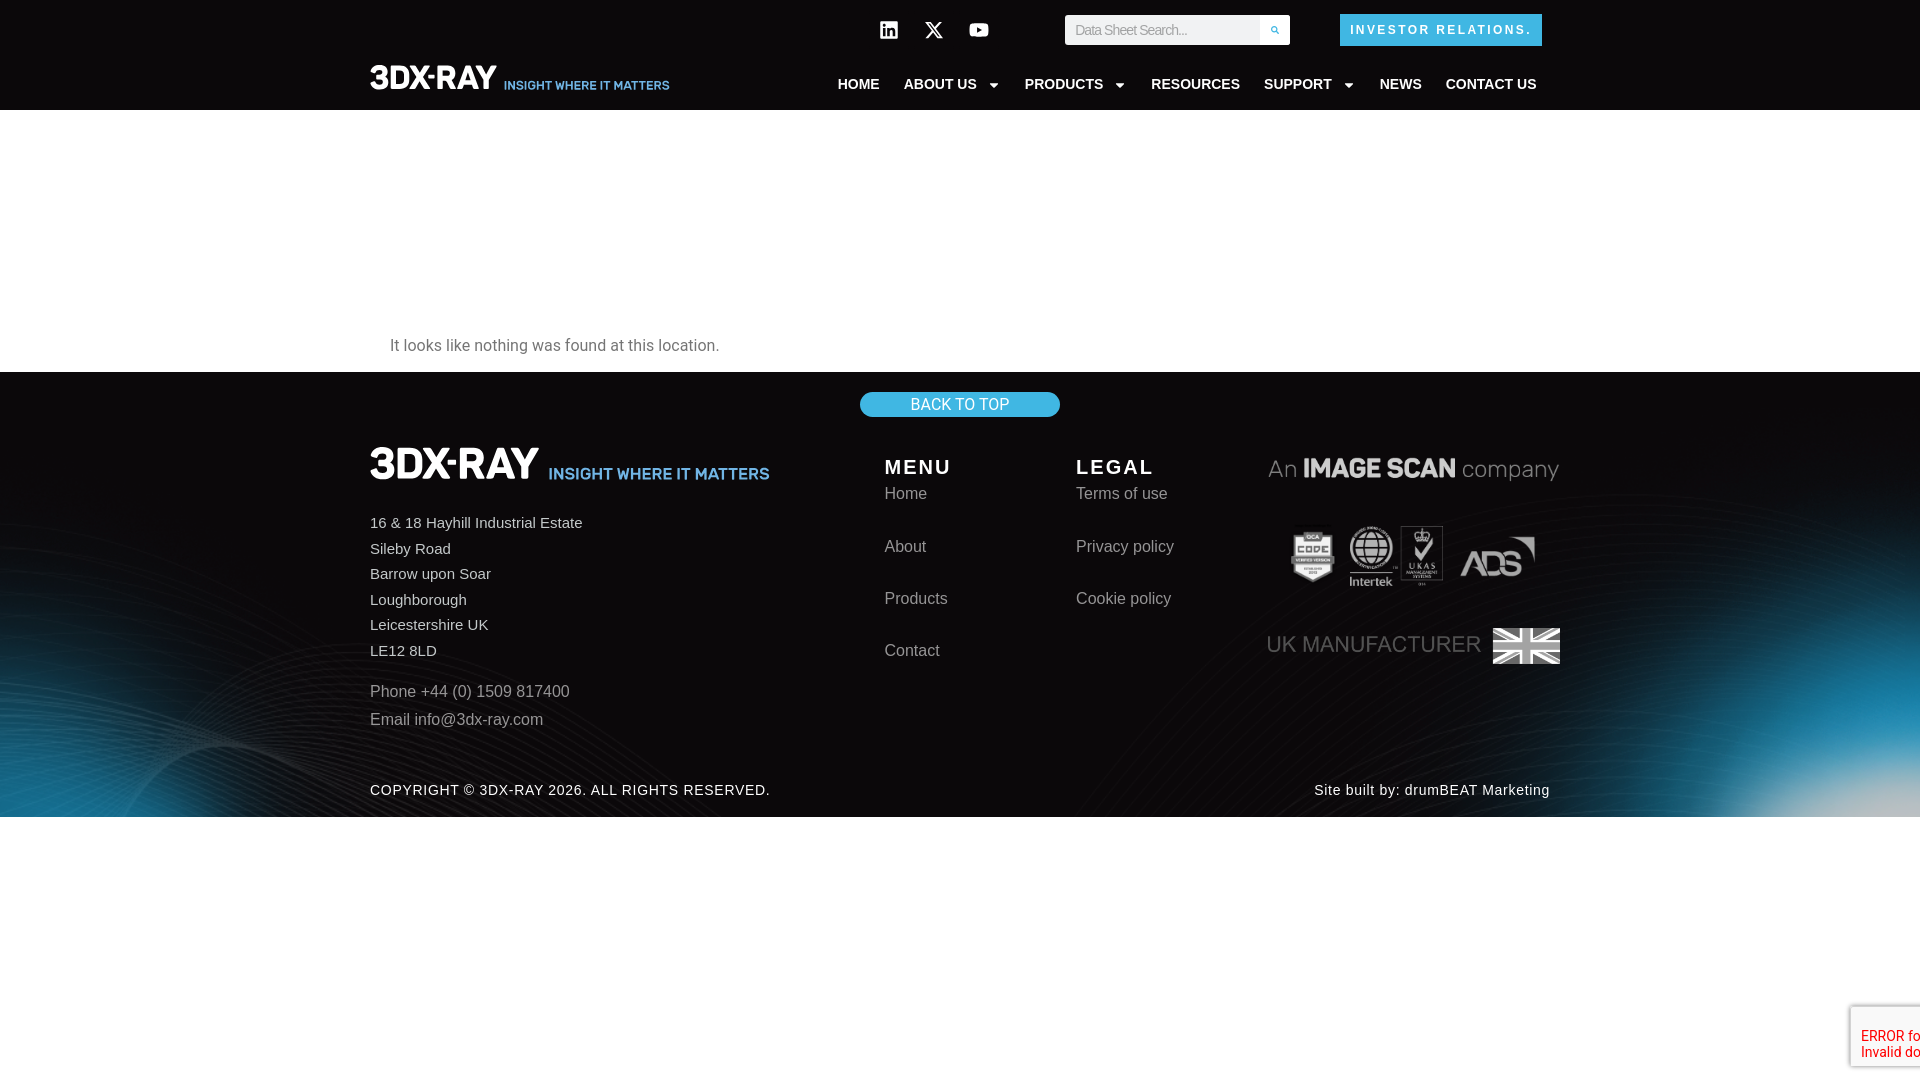Click the Back To Top button
Image resolution: width=1920 pixels, height=1080 pixels.
point(960,404)
